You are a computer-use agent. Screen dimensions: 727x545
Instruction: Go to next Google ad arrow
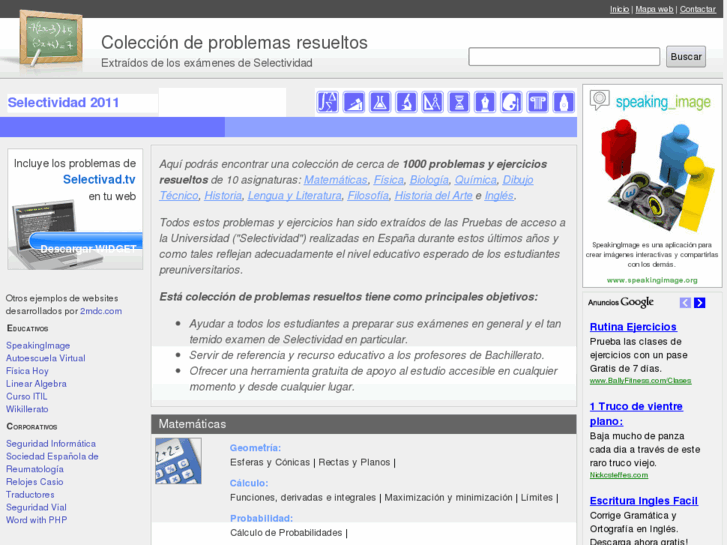point(700,303)
